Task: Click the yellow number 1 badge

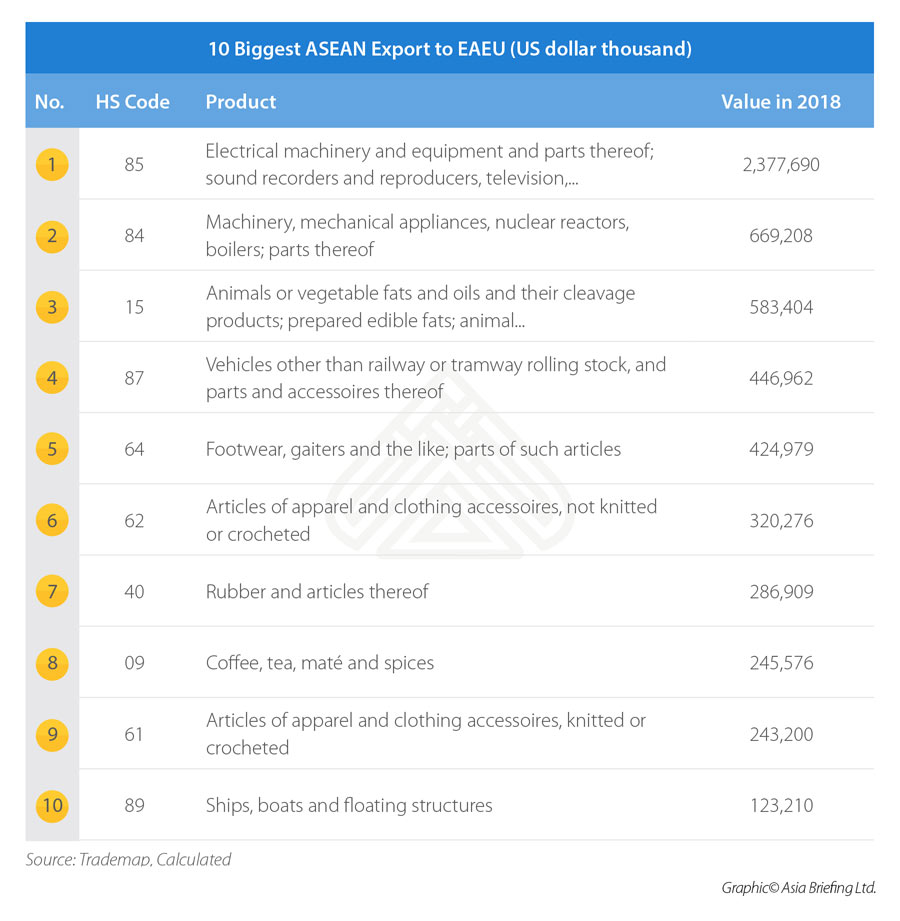Action: pos(52,164)
